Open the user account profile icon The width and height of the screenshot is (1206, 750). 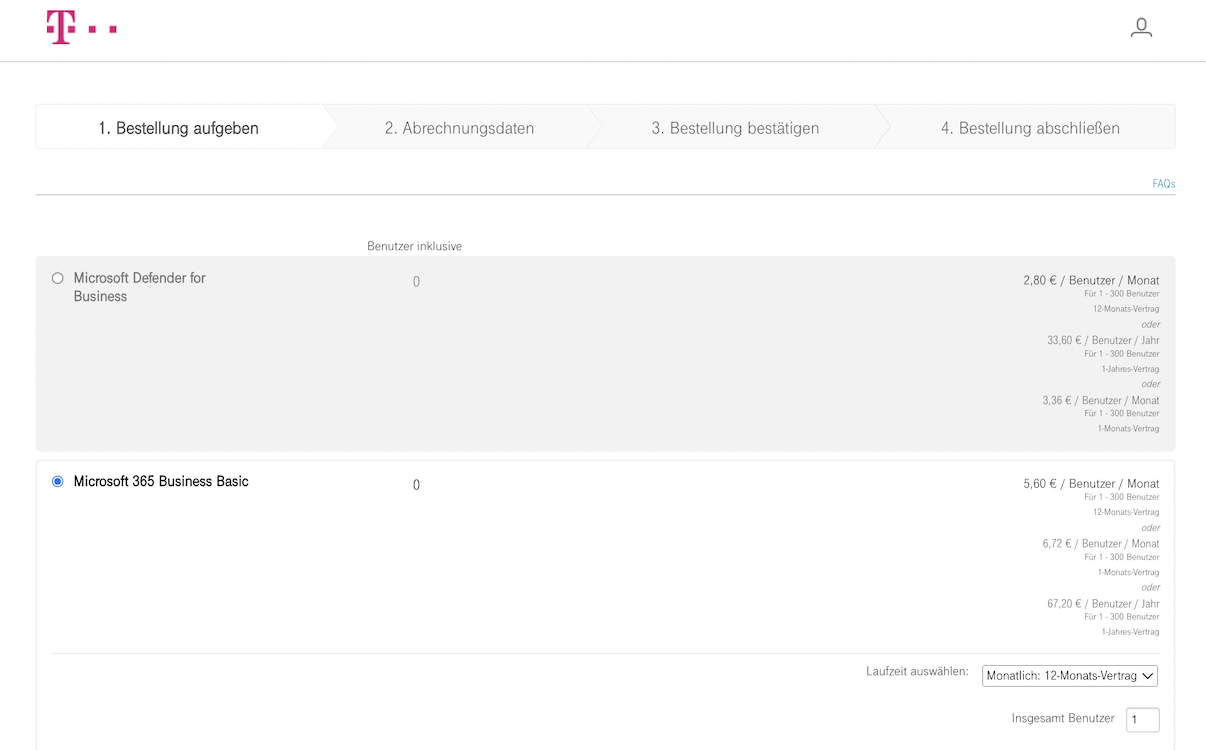1141,28
